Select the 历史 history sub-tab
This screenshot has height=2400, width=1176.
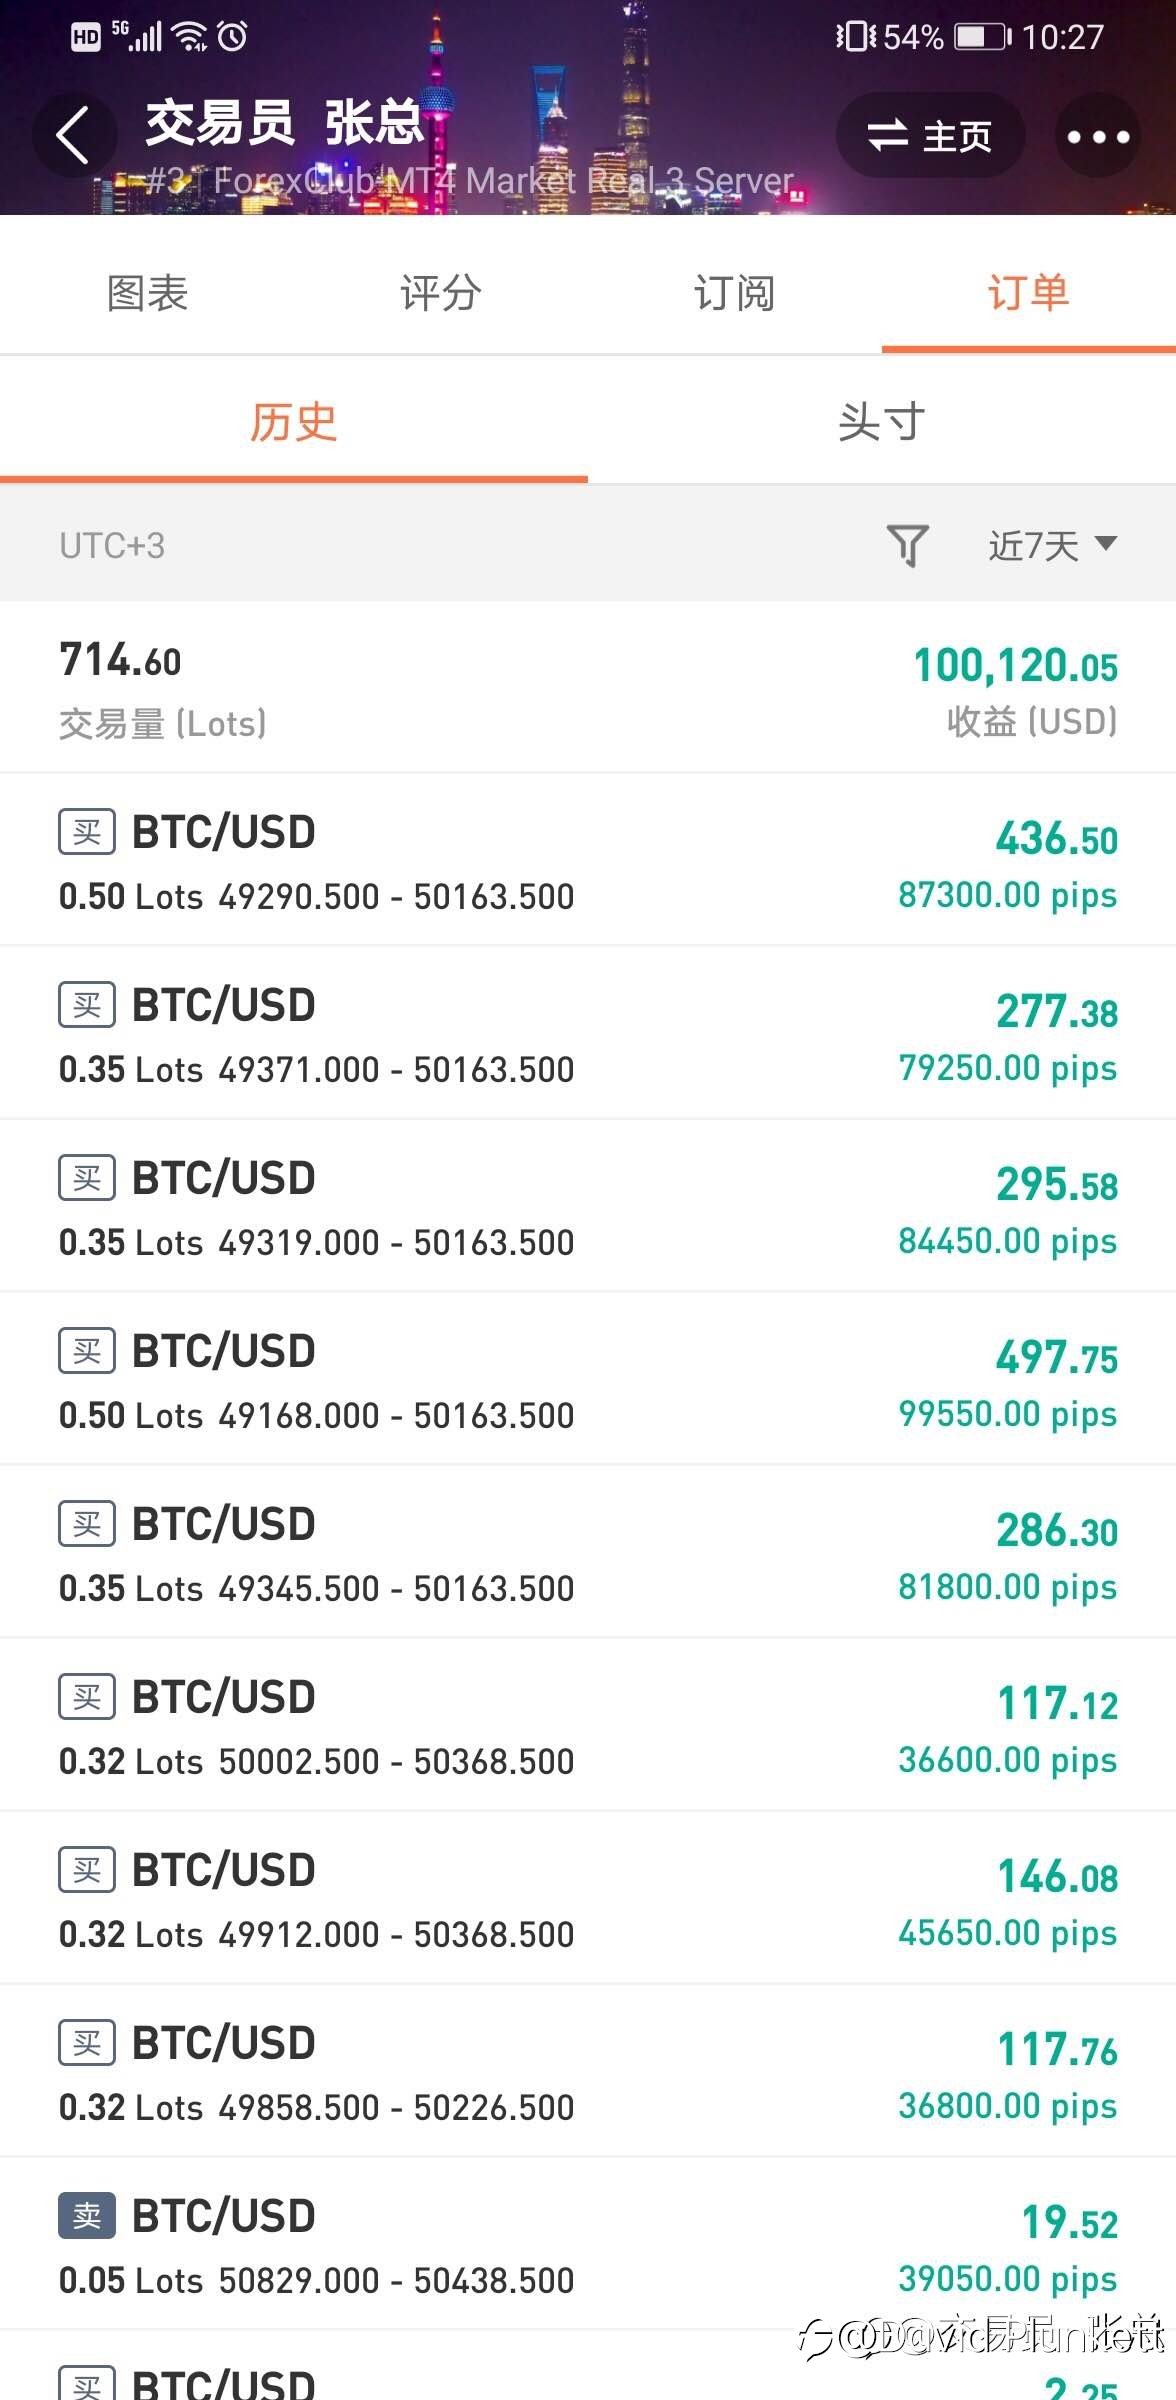click(294, 422)
